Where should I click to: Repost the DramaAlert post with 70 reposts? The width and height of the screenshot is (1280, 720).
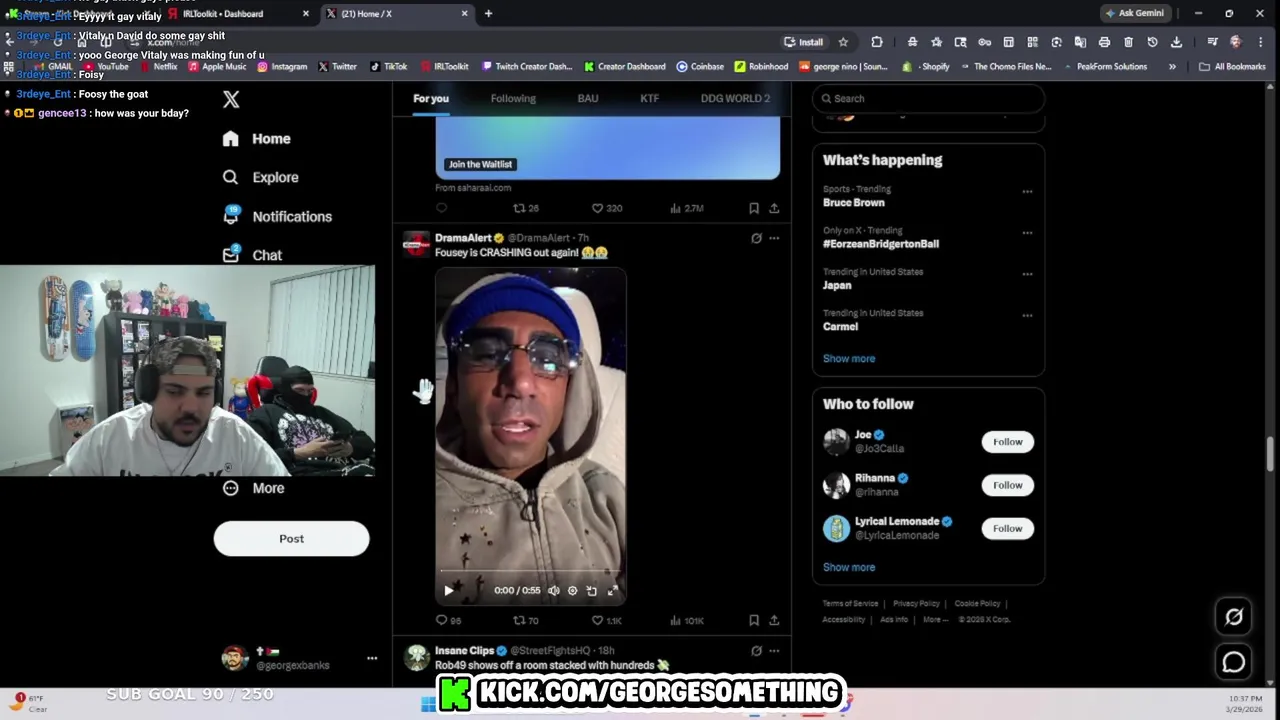click(x=526, y=621)
